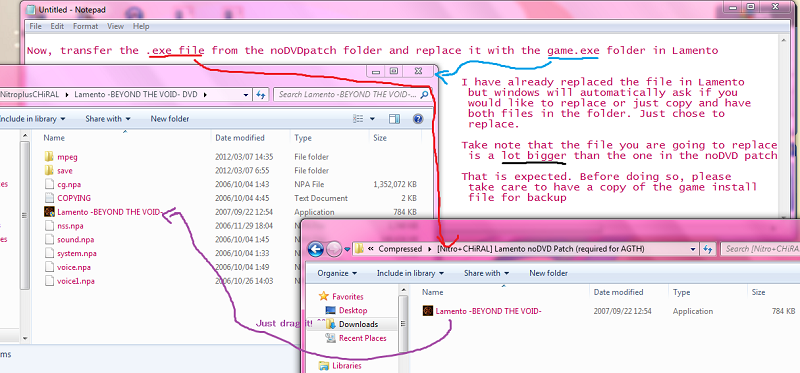800x373 pixels.
Task: Open the File menu in Notepad
Action: point(35,26)
